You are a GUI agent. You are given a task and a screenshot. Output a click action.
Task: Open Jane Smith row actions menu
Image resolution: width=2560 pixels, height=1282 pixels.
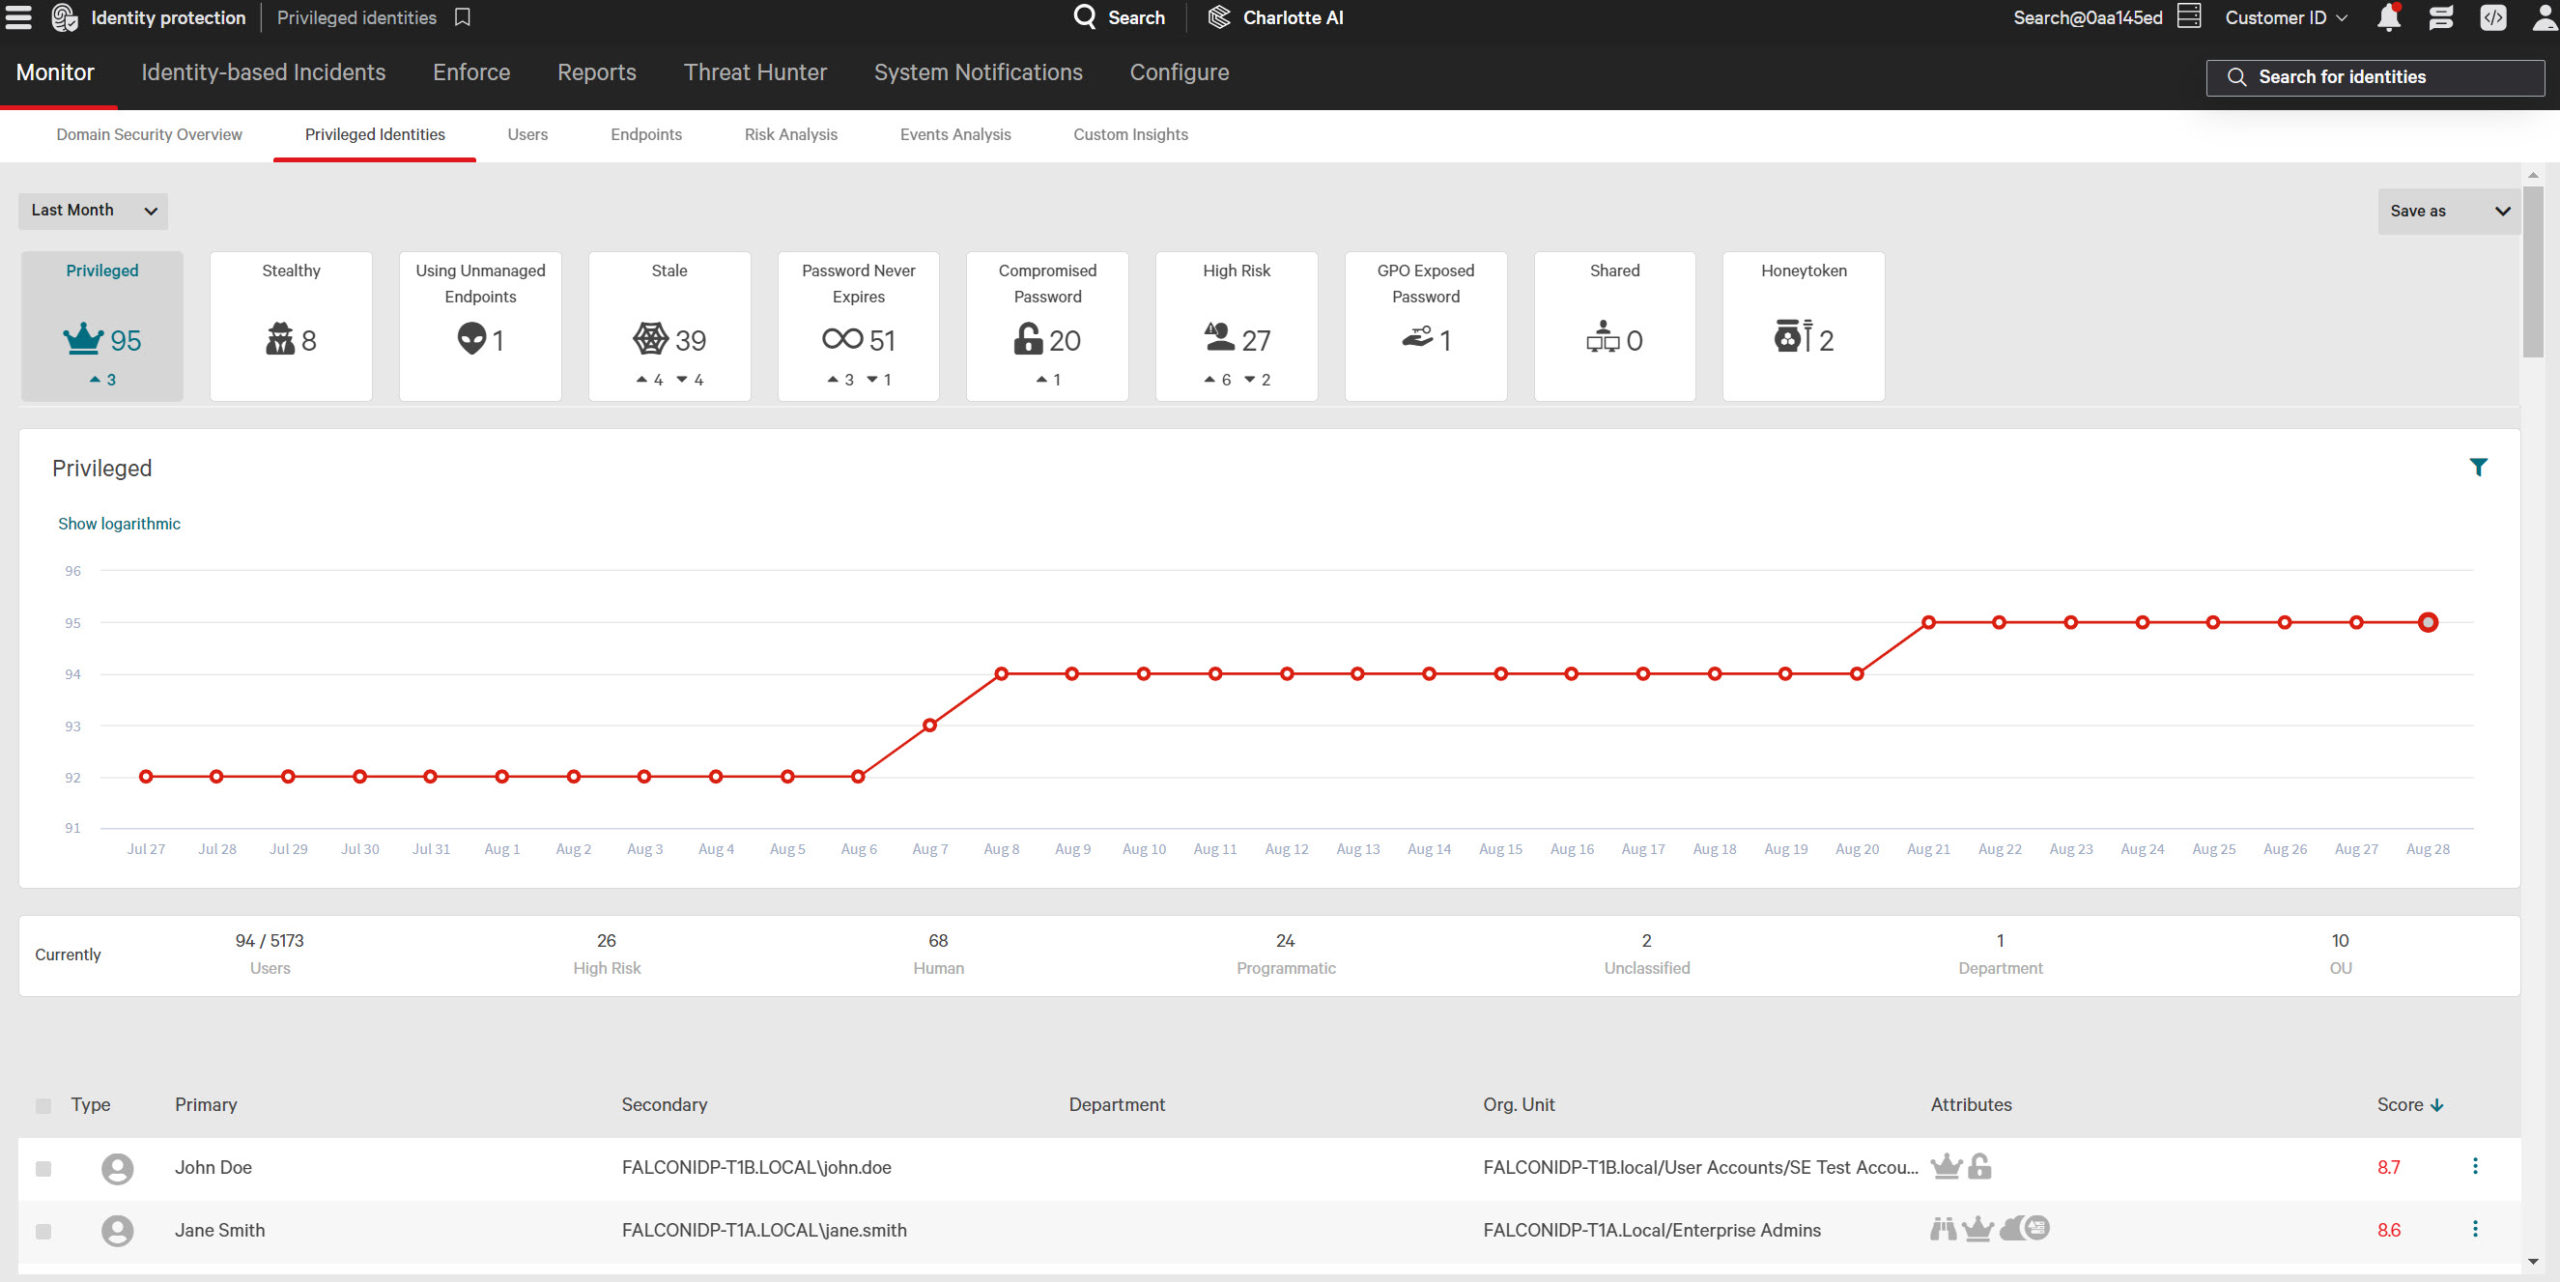click(x=2475, y=1230)
